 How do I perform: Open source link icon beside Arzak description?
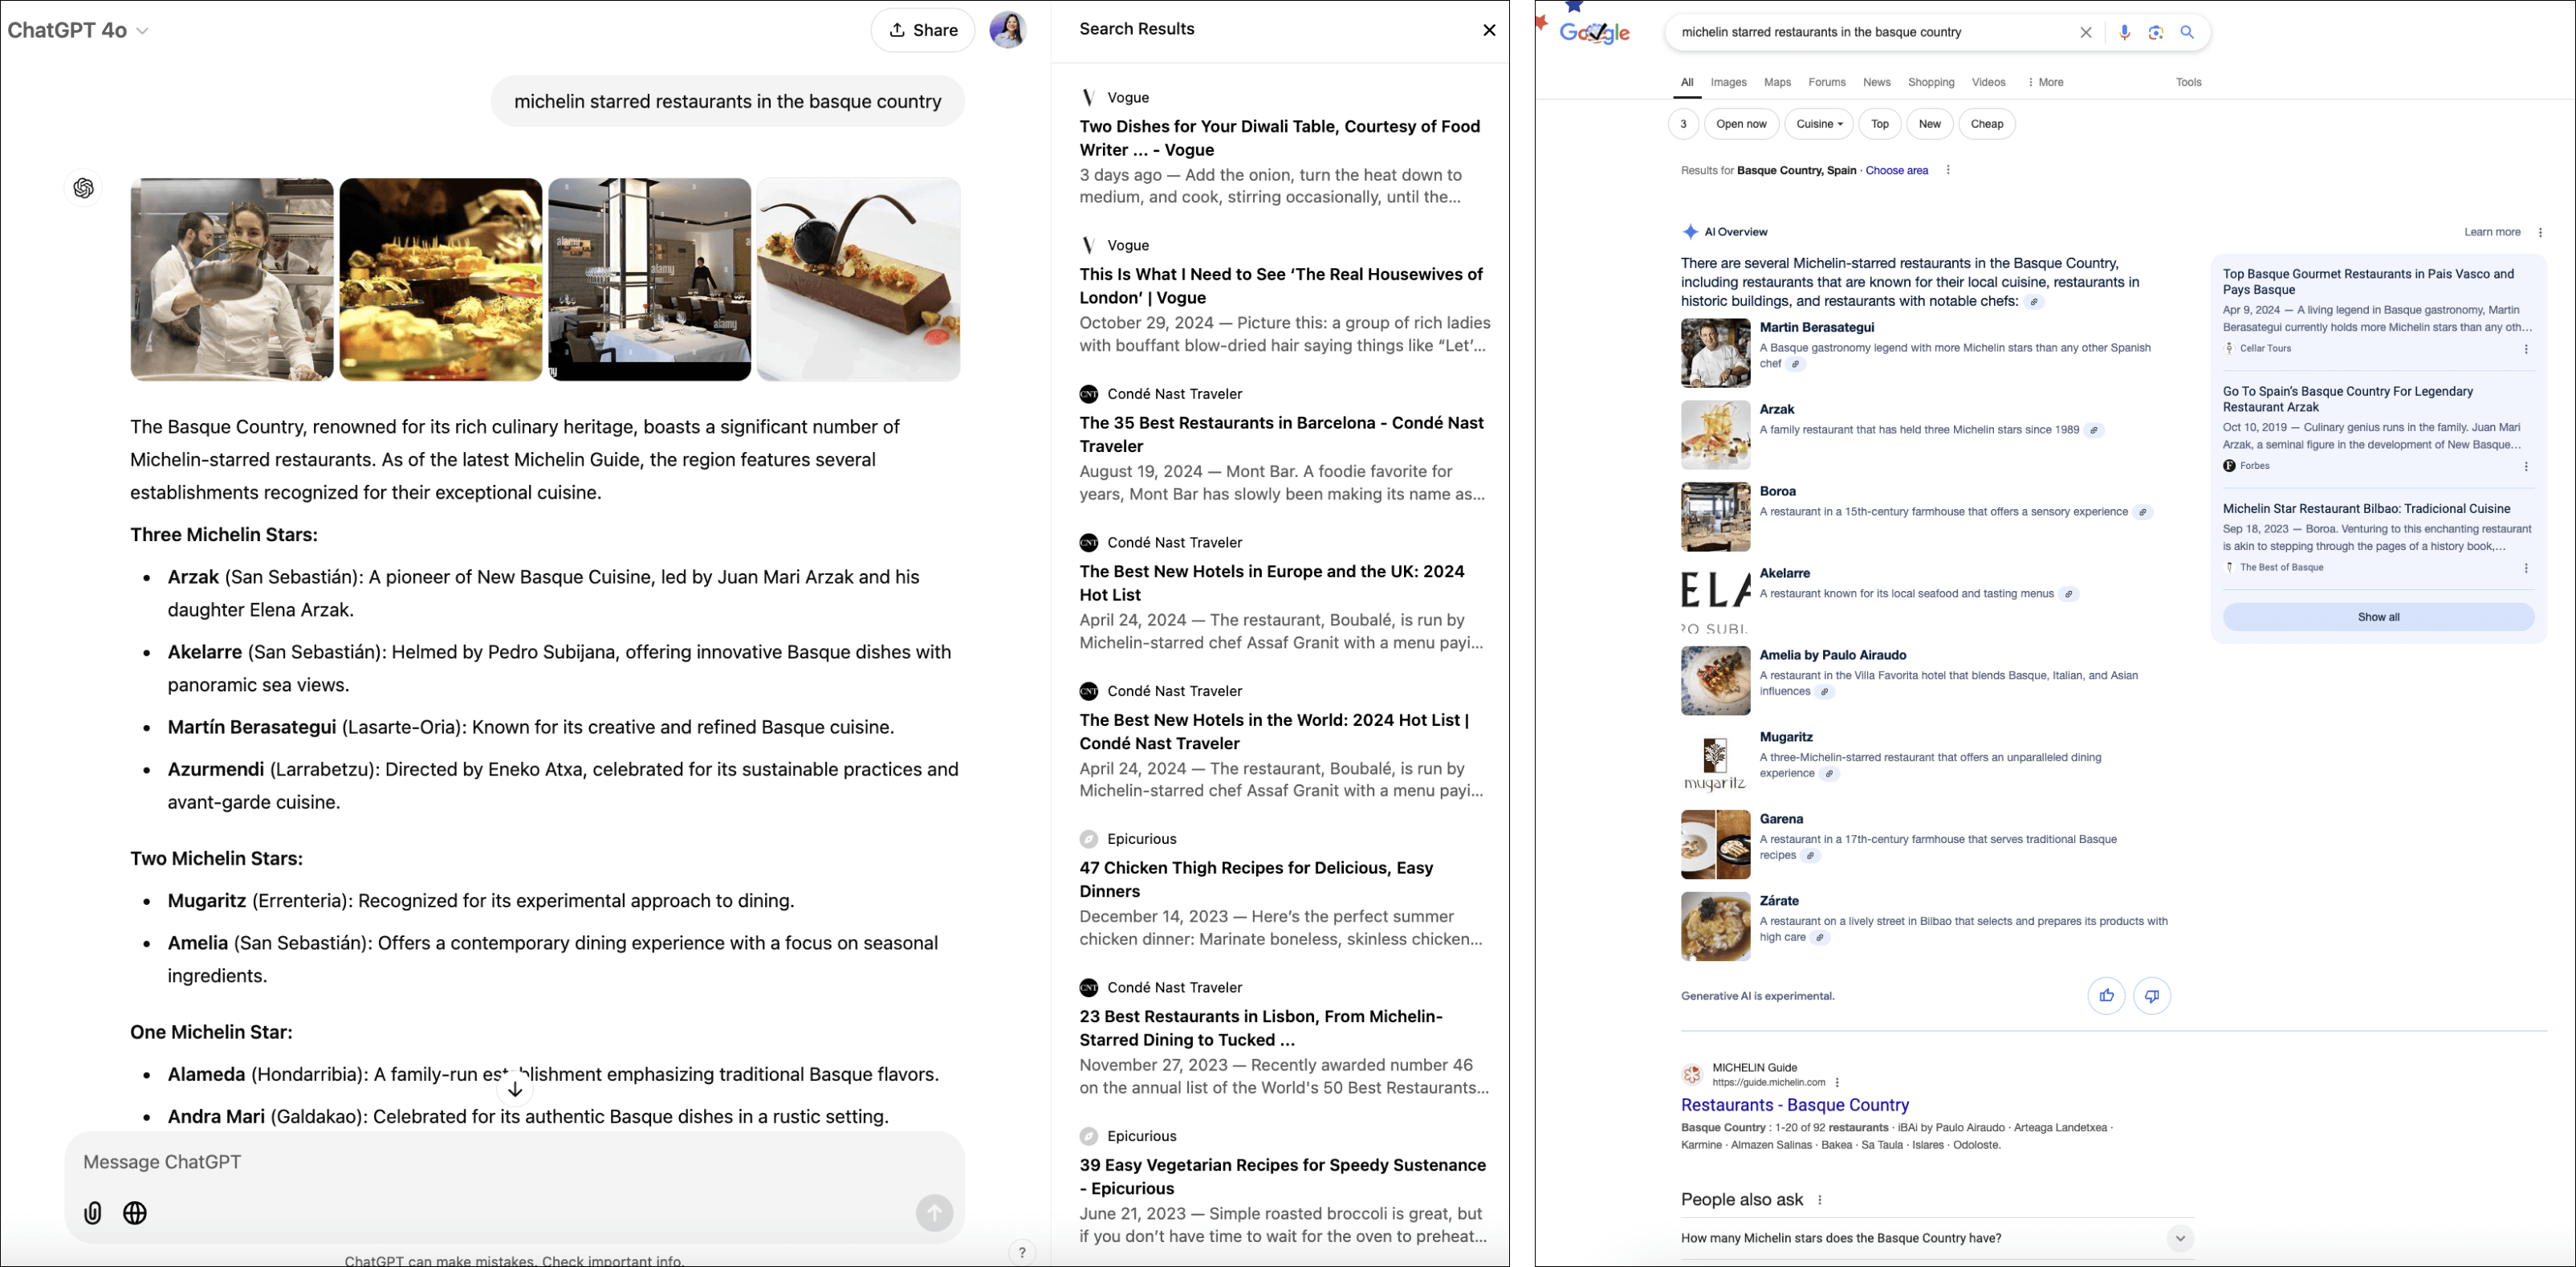click(x=2094, y=430)
